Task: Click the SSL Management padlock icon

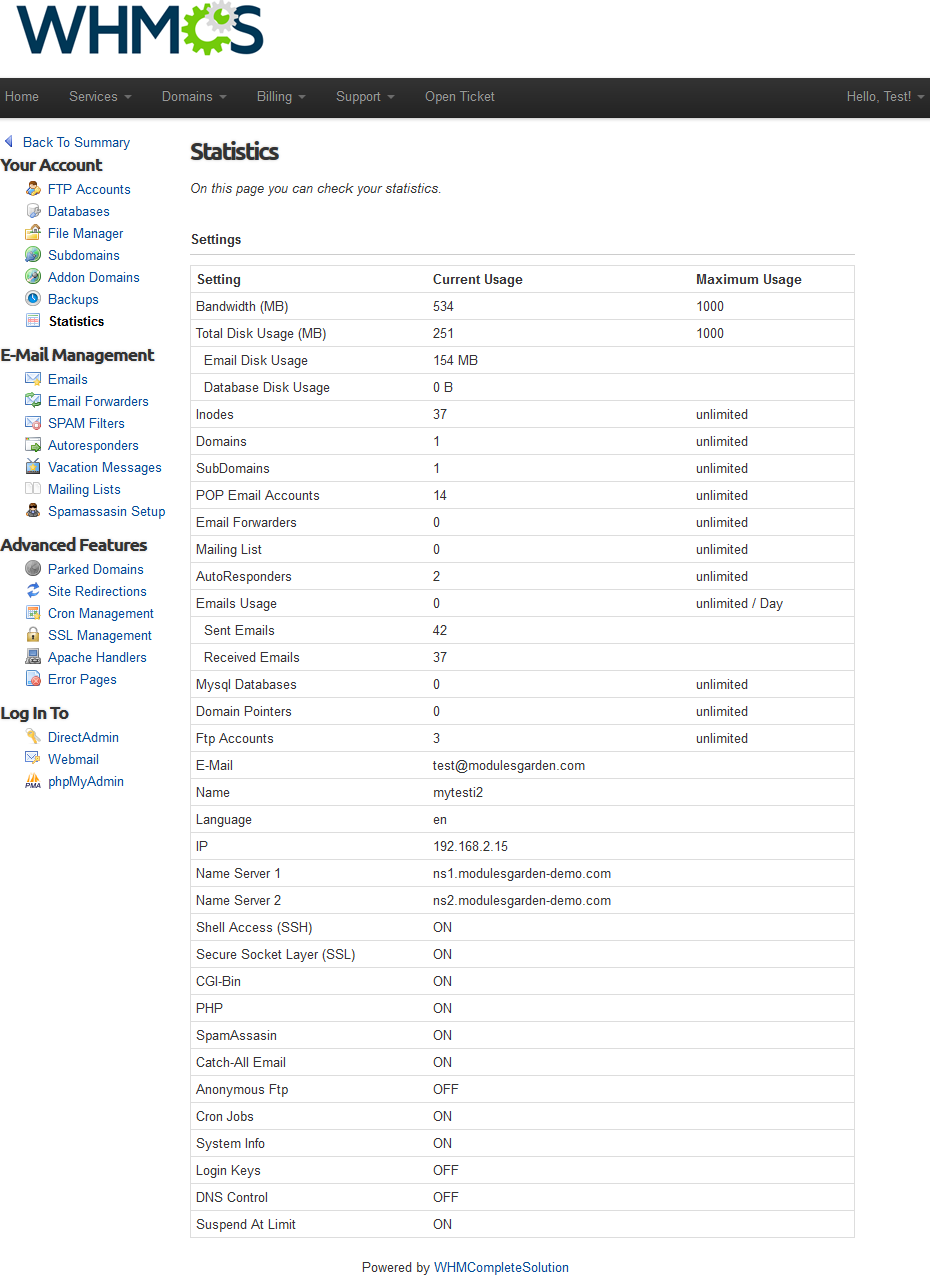Action: [33, 635]
